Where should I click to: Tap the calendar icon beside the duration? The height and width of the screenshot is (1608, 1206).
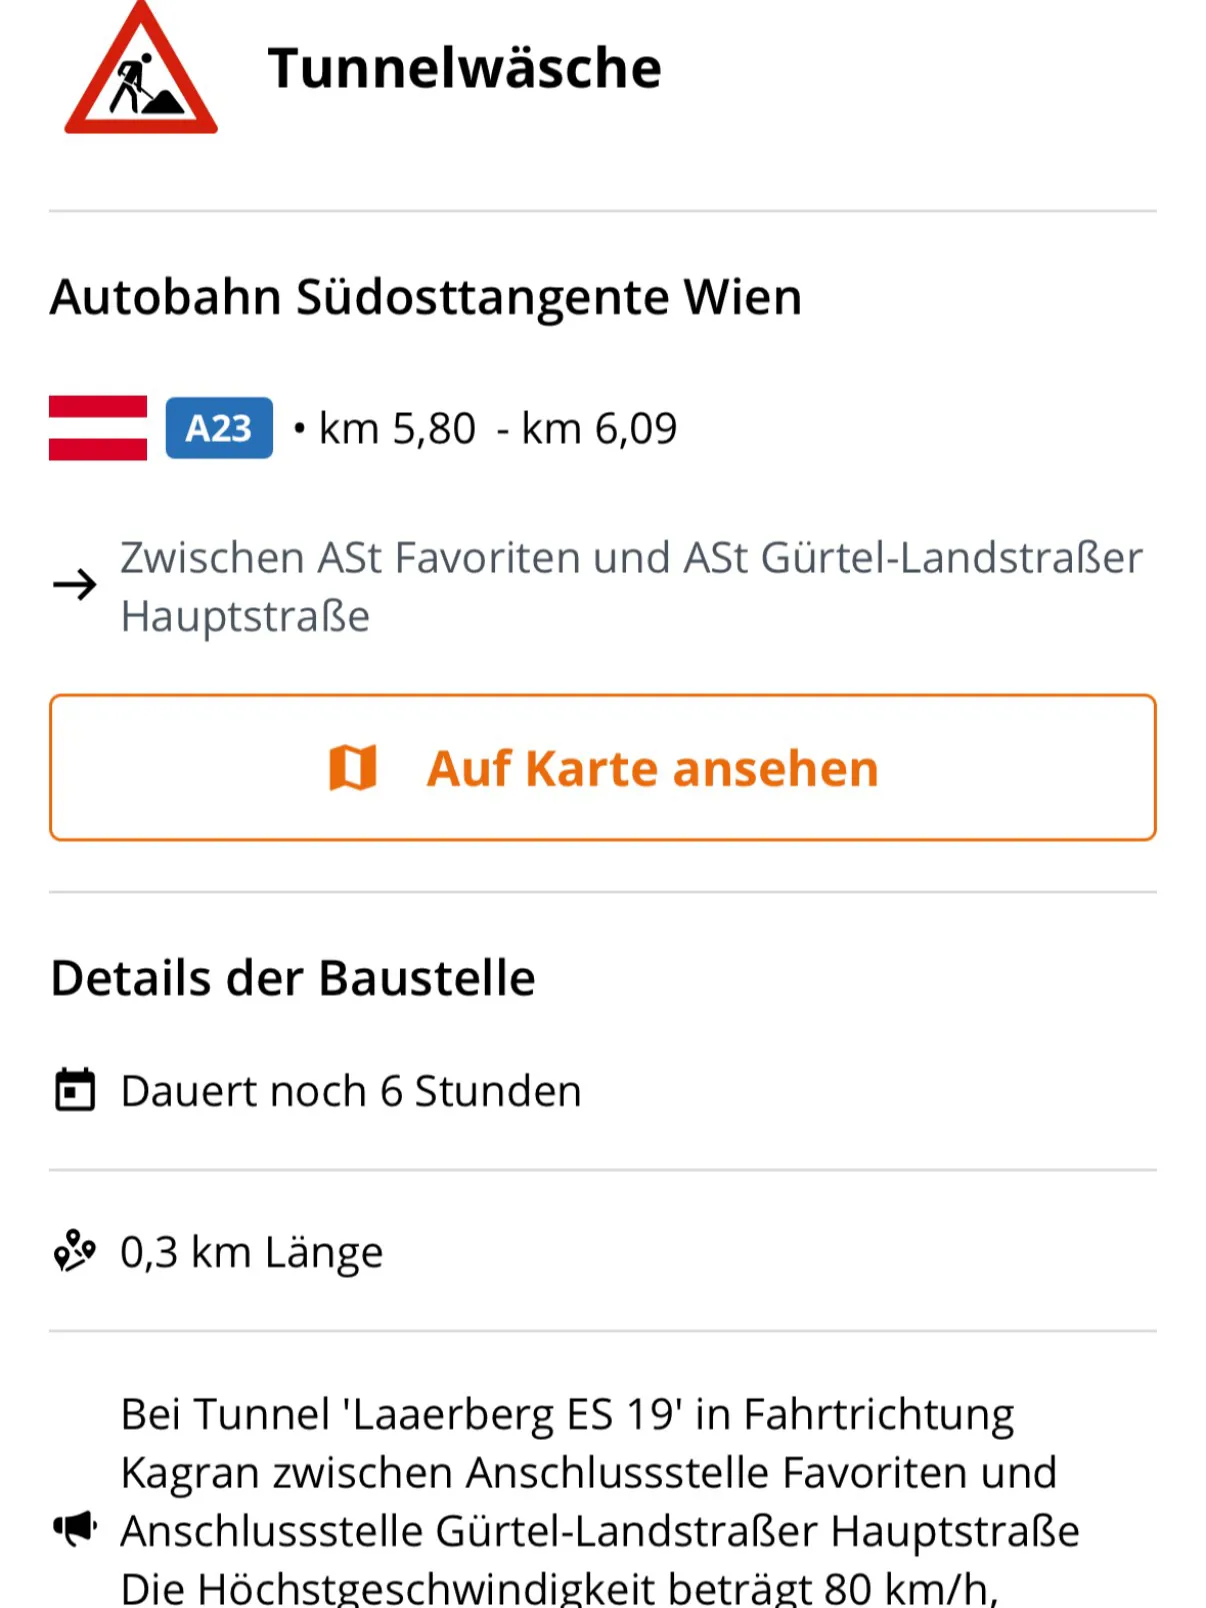(x=75, y=1090)
